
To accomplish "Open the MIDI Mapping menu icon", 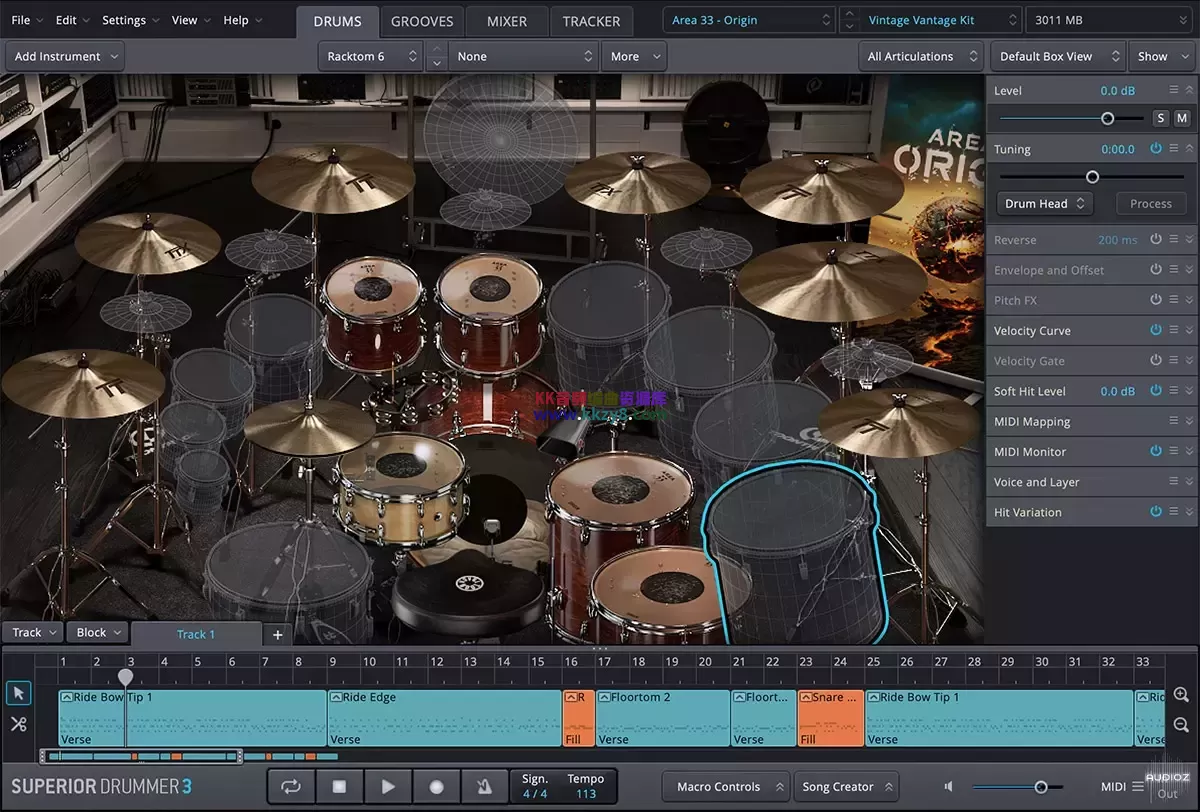I will [x=1174, y=421].
